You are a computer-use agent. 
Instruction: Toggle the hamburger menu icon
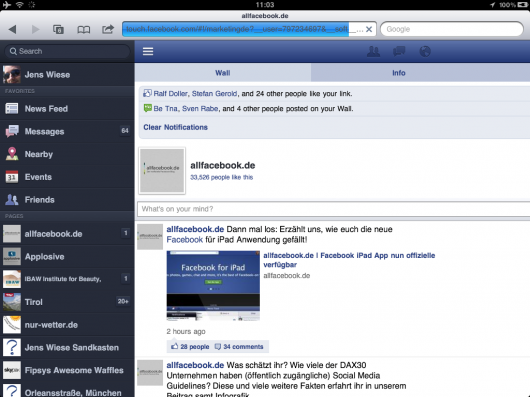(148, 51)
